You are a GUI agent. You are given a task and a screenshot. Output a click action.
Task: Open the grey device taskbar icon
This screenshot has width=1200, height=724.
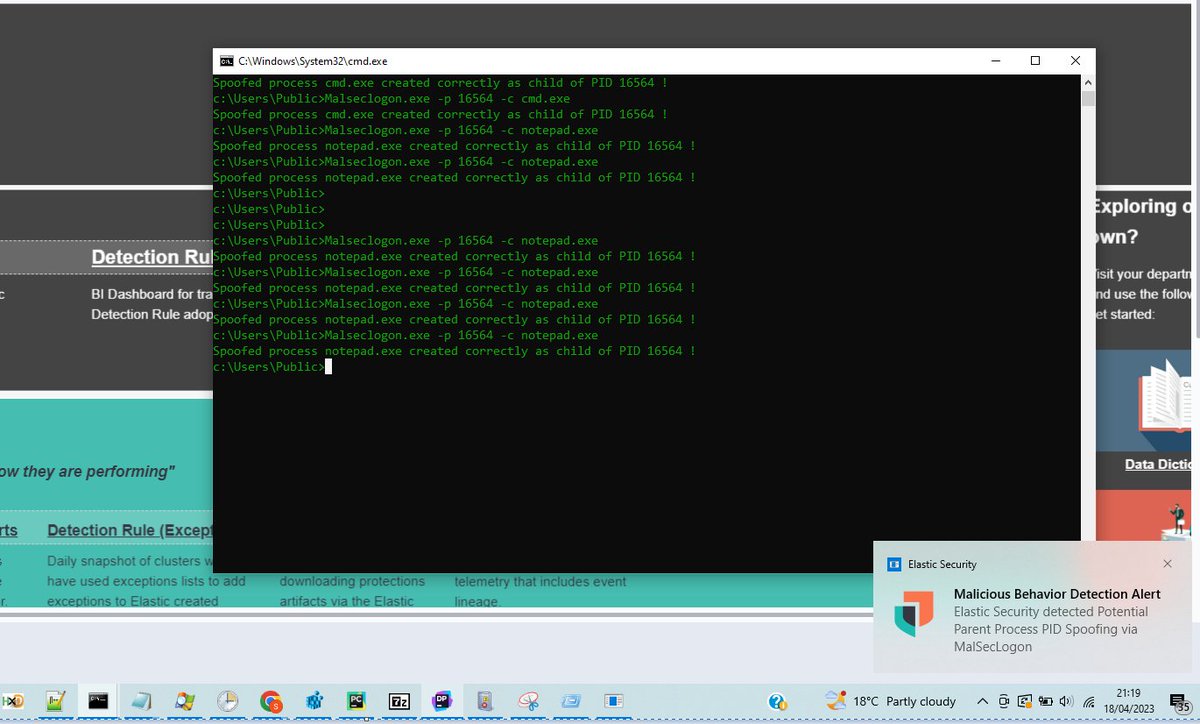tap(485, 701)
